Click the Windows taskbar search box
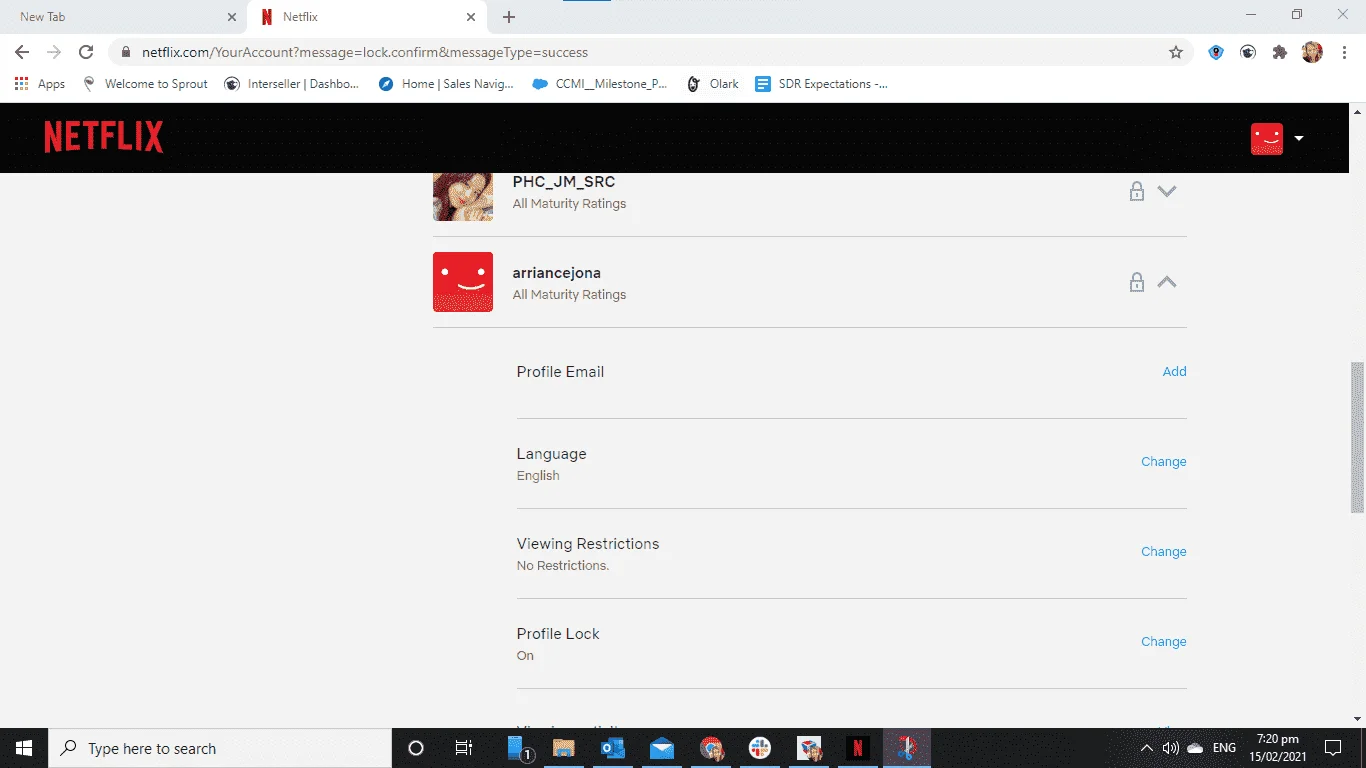 pyautogui.click(x=220, y=748)
